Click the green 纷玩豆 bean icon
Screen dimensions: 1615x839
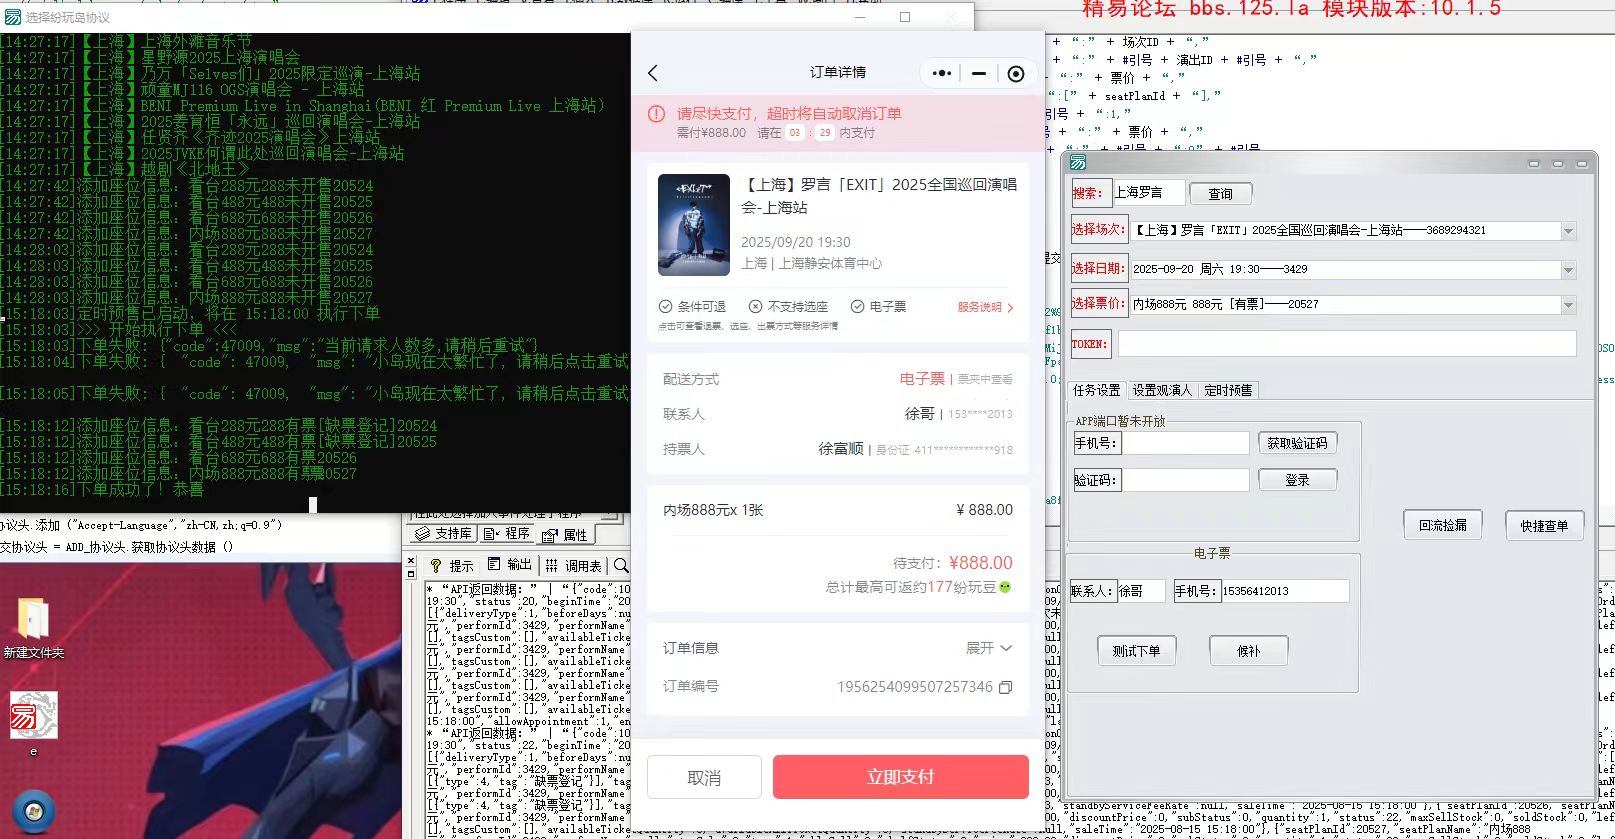tap(1005, 587)
